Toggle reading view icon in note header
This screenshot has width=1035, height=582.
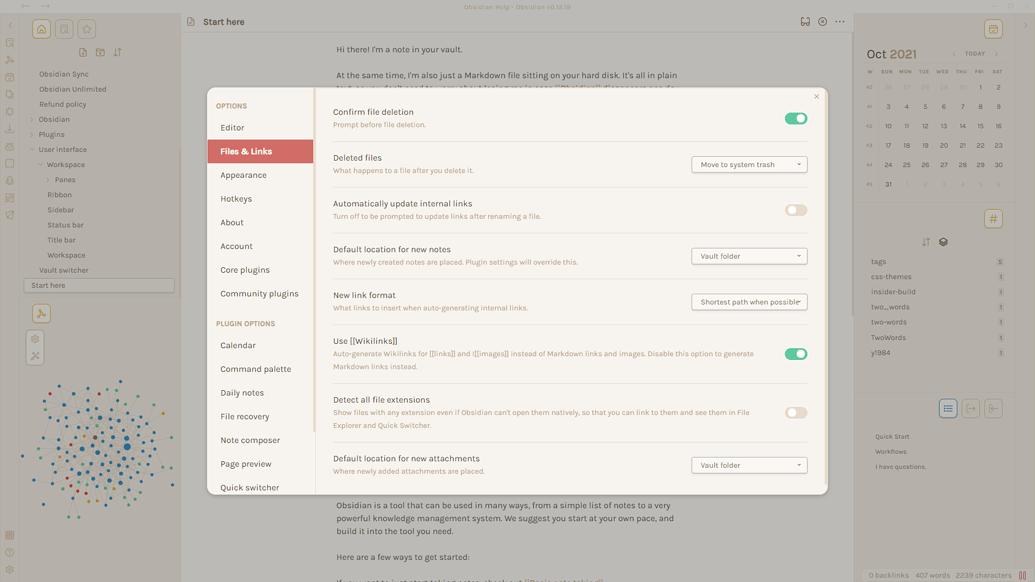click(x=805, y=22)
